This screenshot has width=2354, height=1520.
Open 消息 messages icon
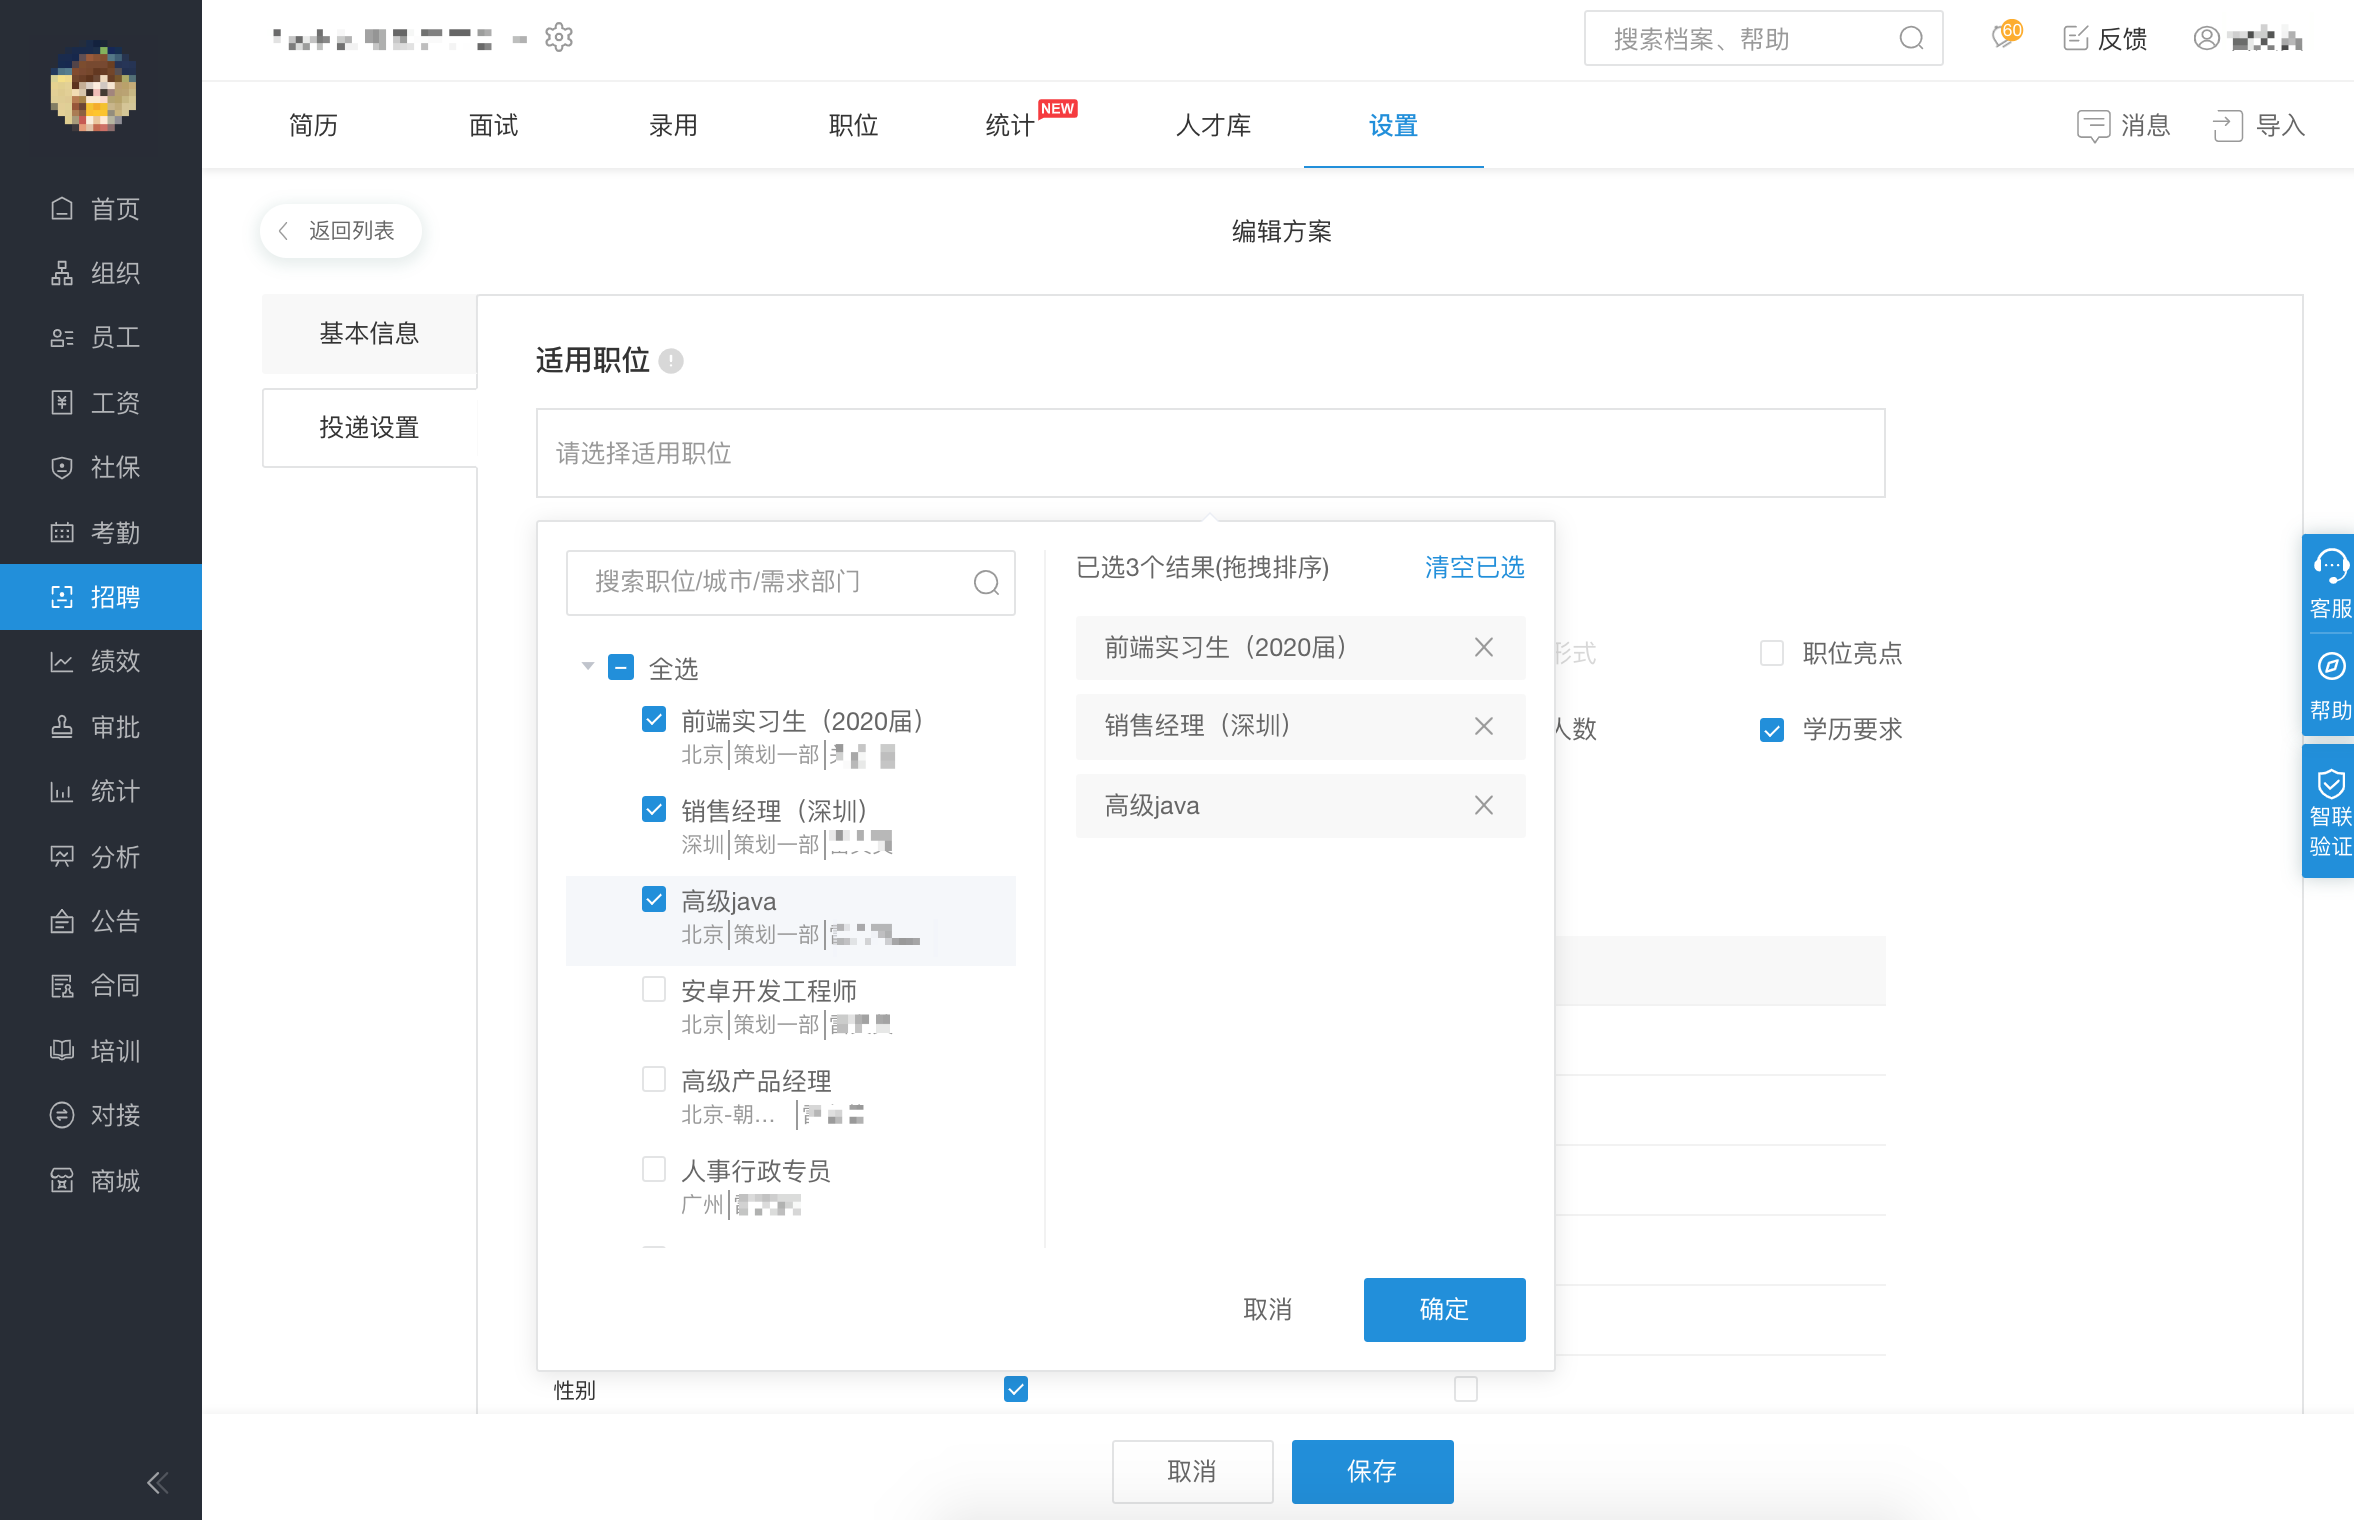pos(2093,126)
